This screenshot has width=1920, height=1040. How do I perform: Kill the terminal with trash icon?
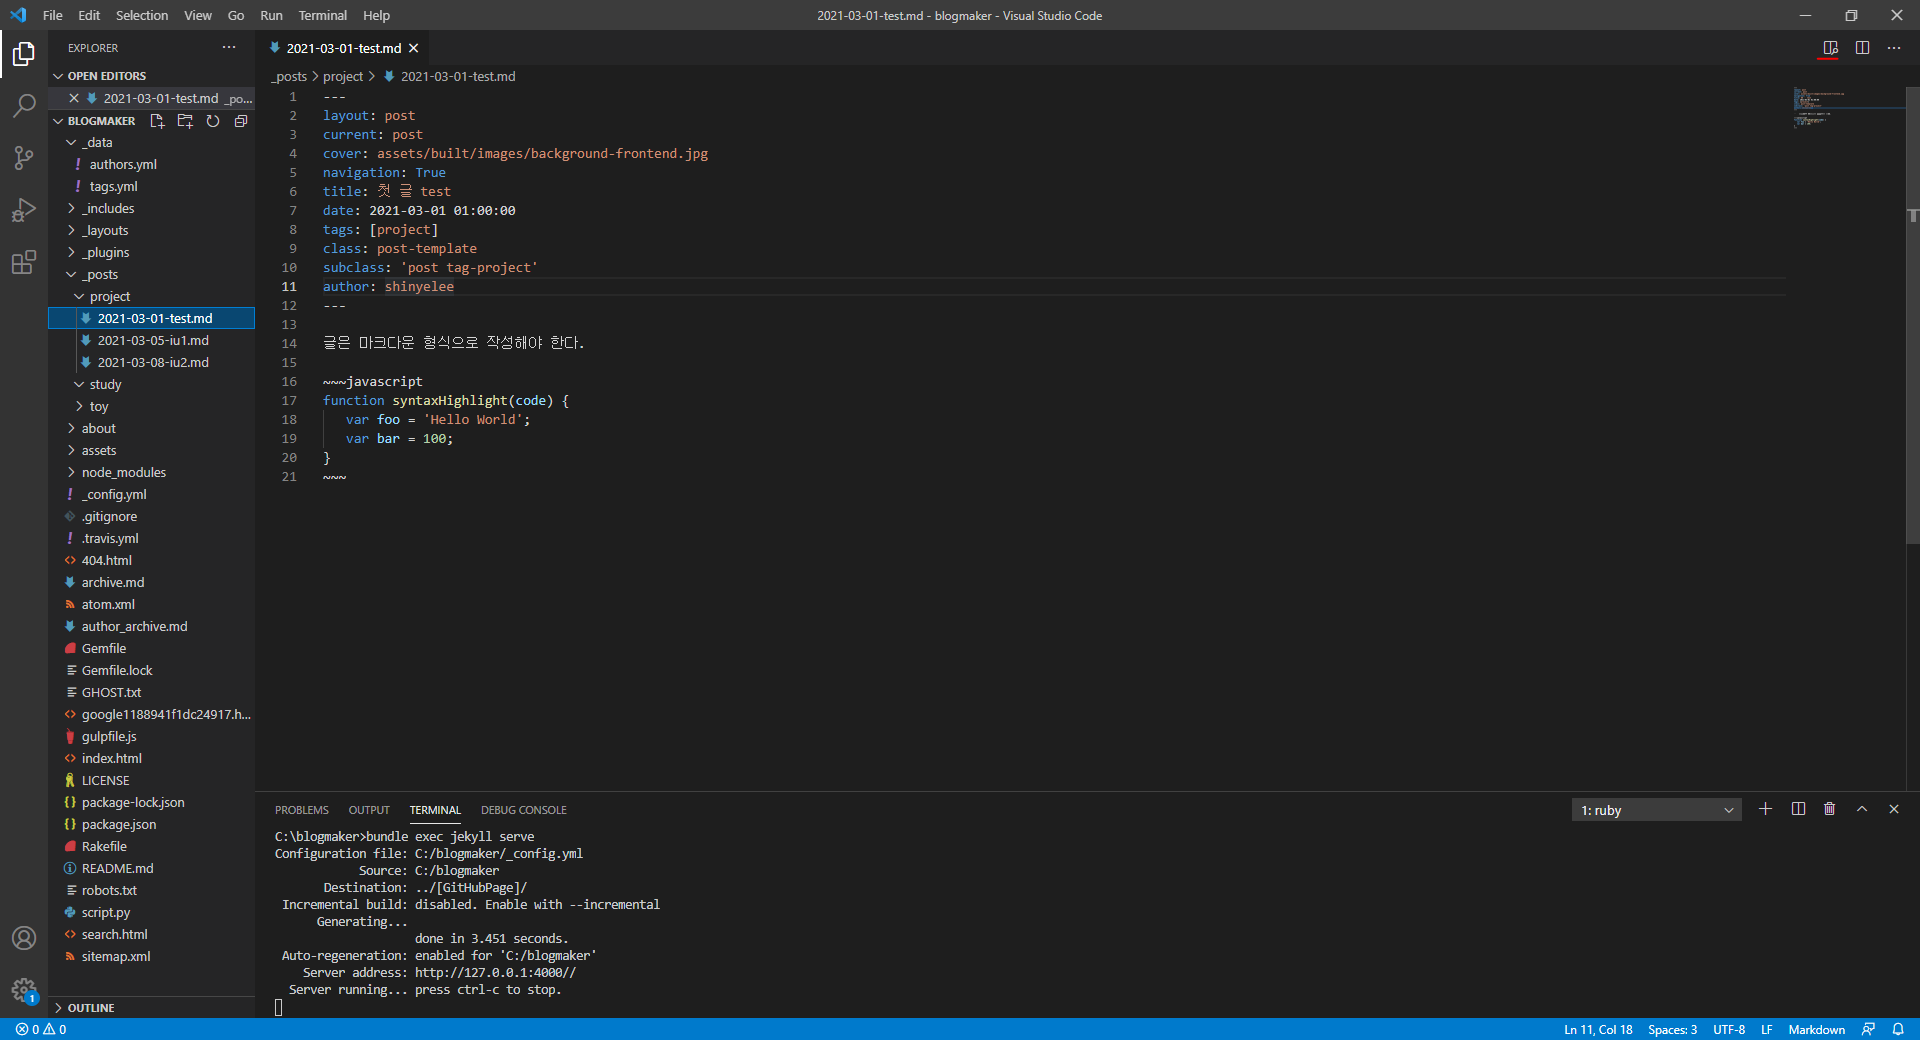coord(1830,809)
